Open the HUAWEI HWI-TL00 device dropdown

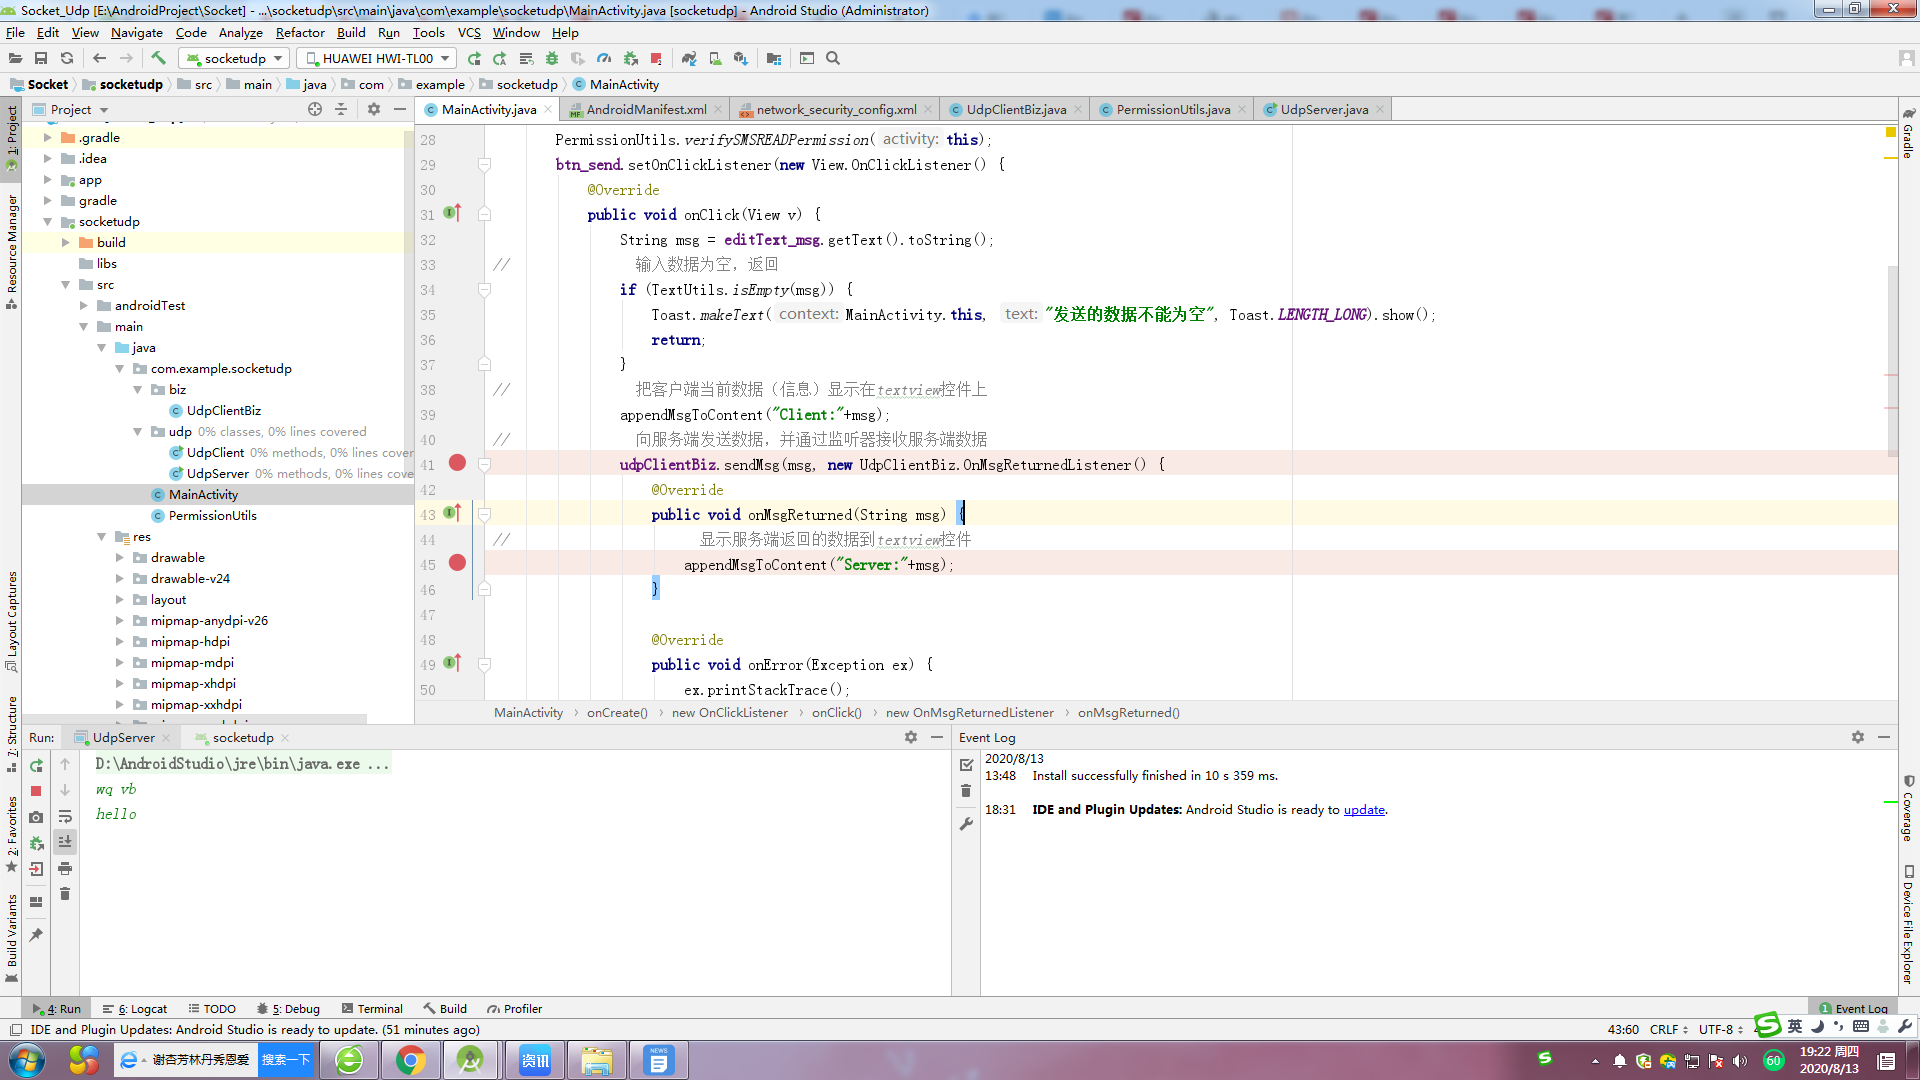tap(377, 58)
